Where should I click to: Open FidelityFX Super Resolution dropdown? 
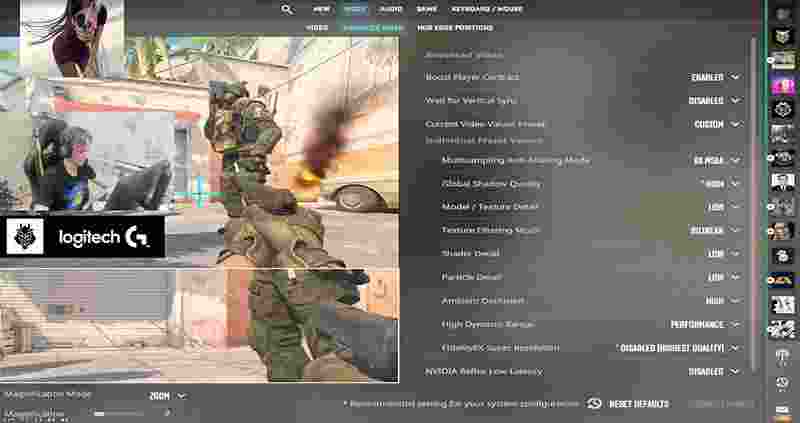point(679,348)
